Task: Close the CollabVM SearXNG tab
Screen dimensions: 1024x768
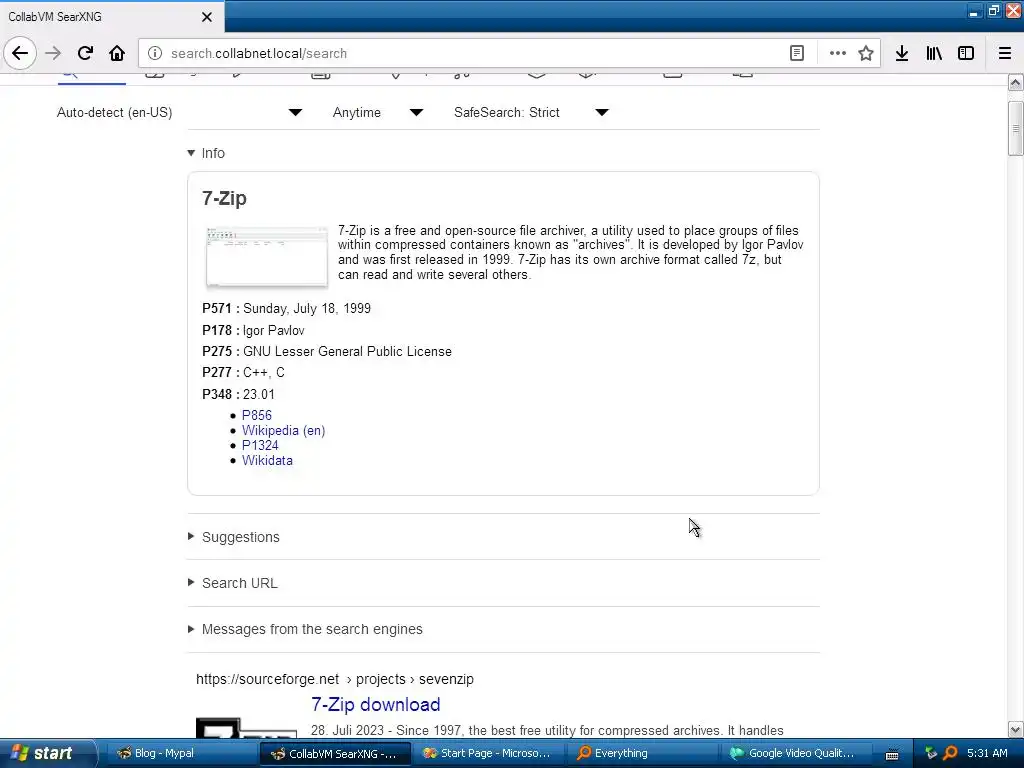Action: [206, 17]
